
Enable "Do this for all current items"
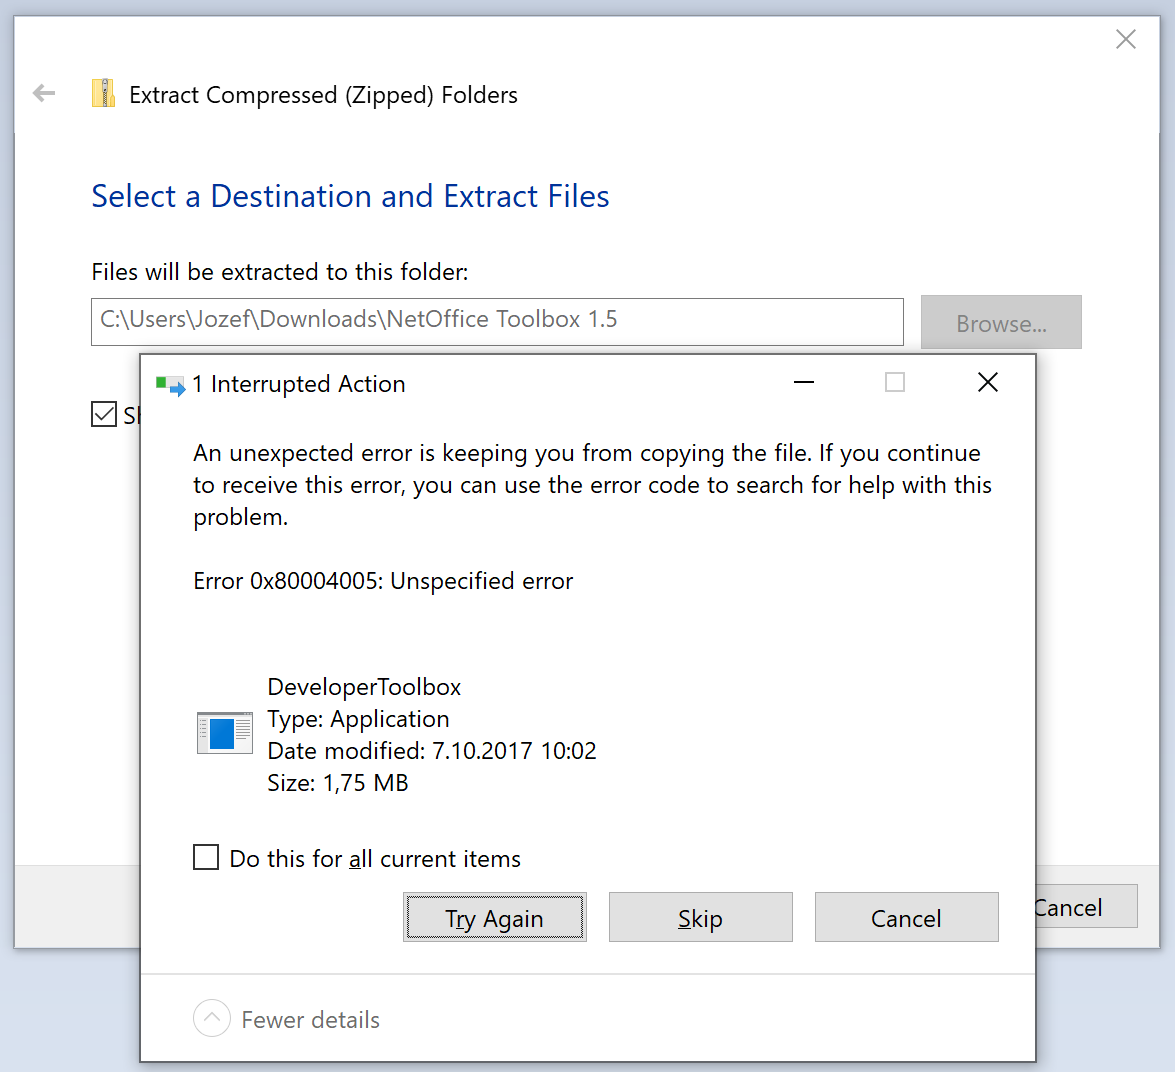[206, 858]
